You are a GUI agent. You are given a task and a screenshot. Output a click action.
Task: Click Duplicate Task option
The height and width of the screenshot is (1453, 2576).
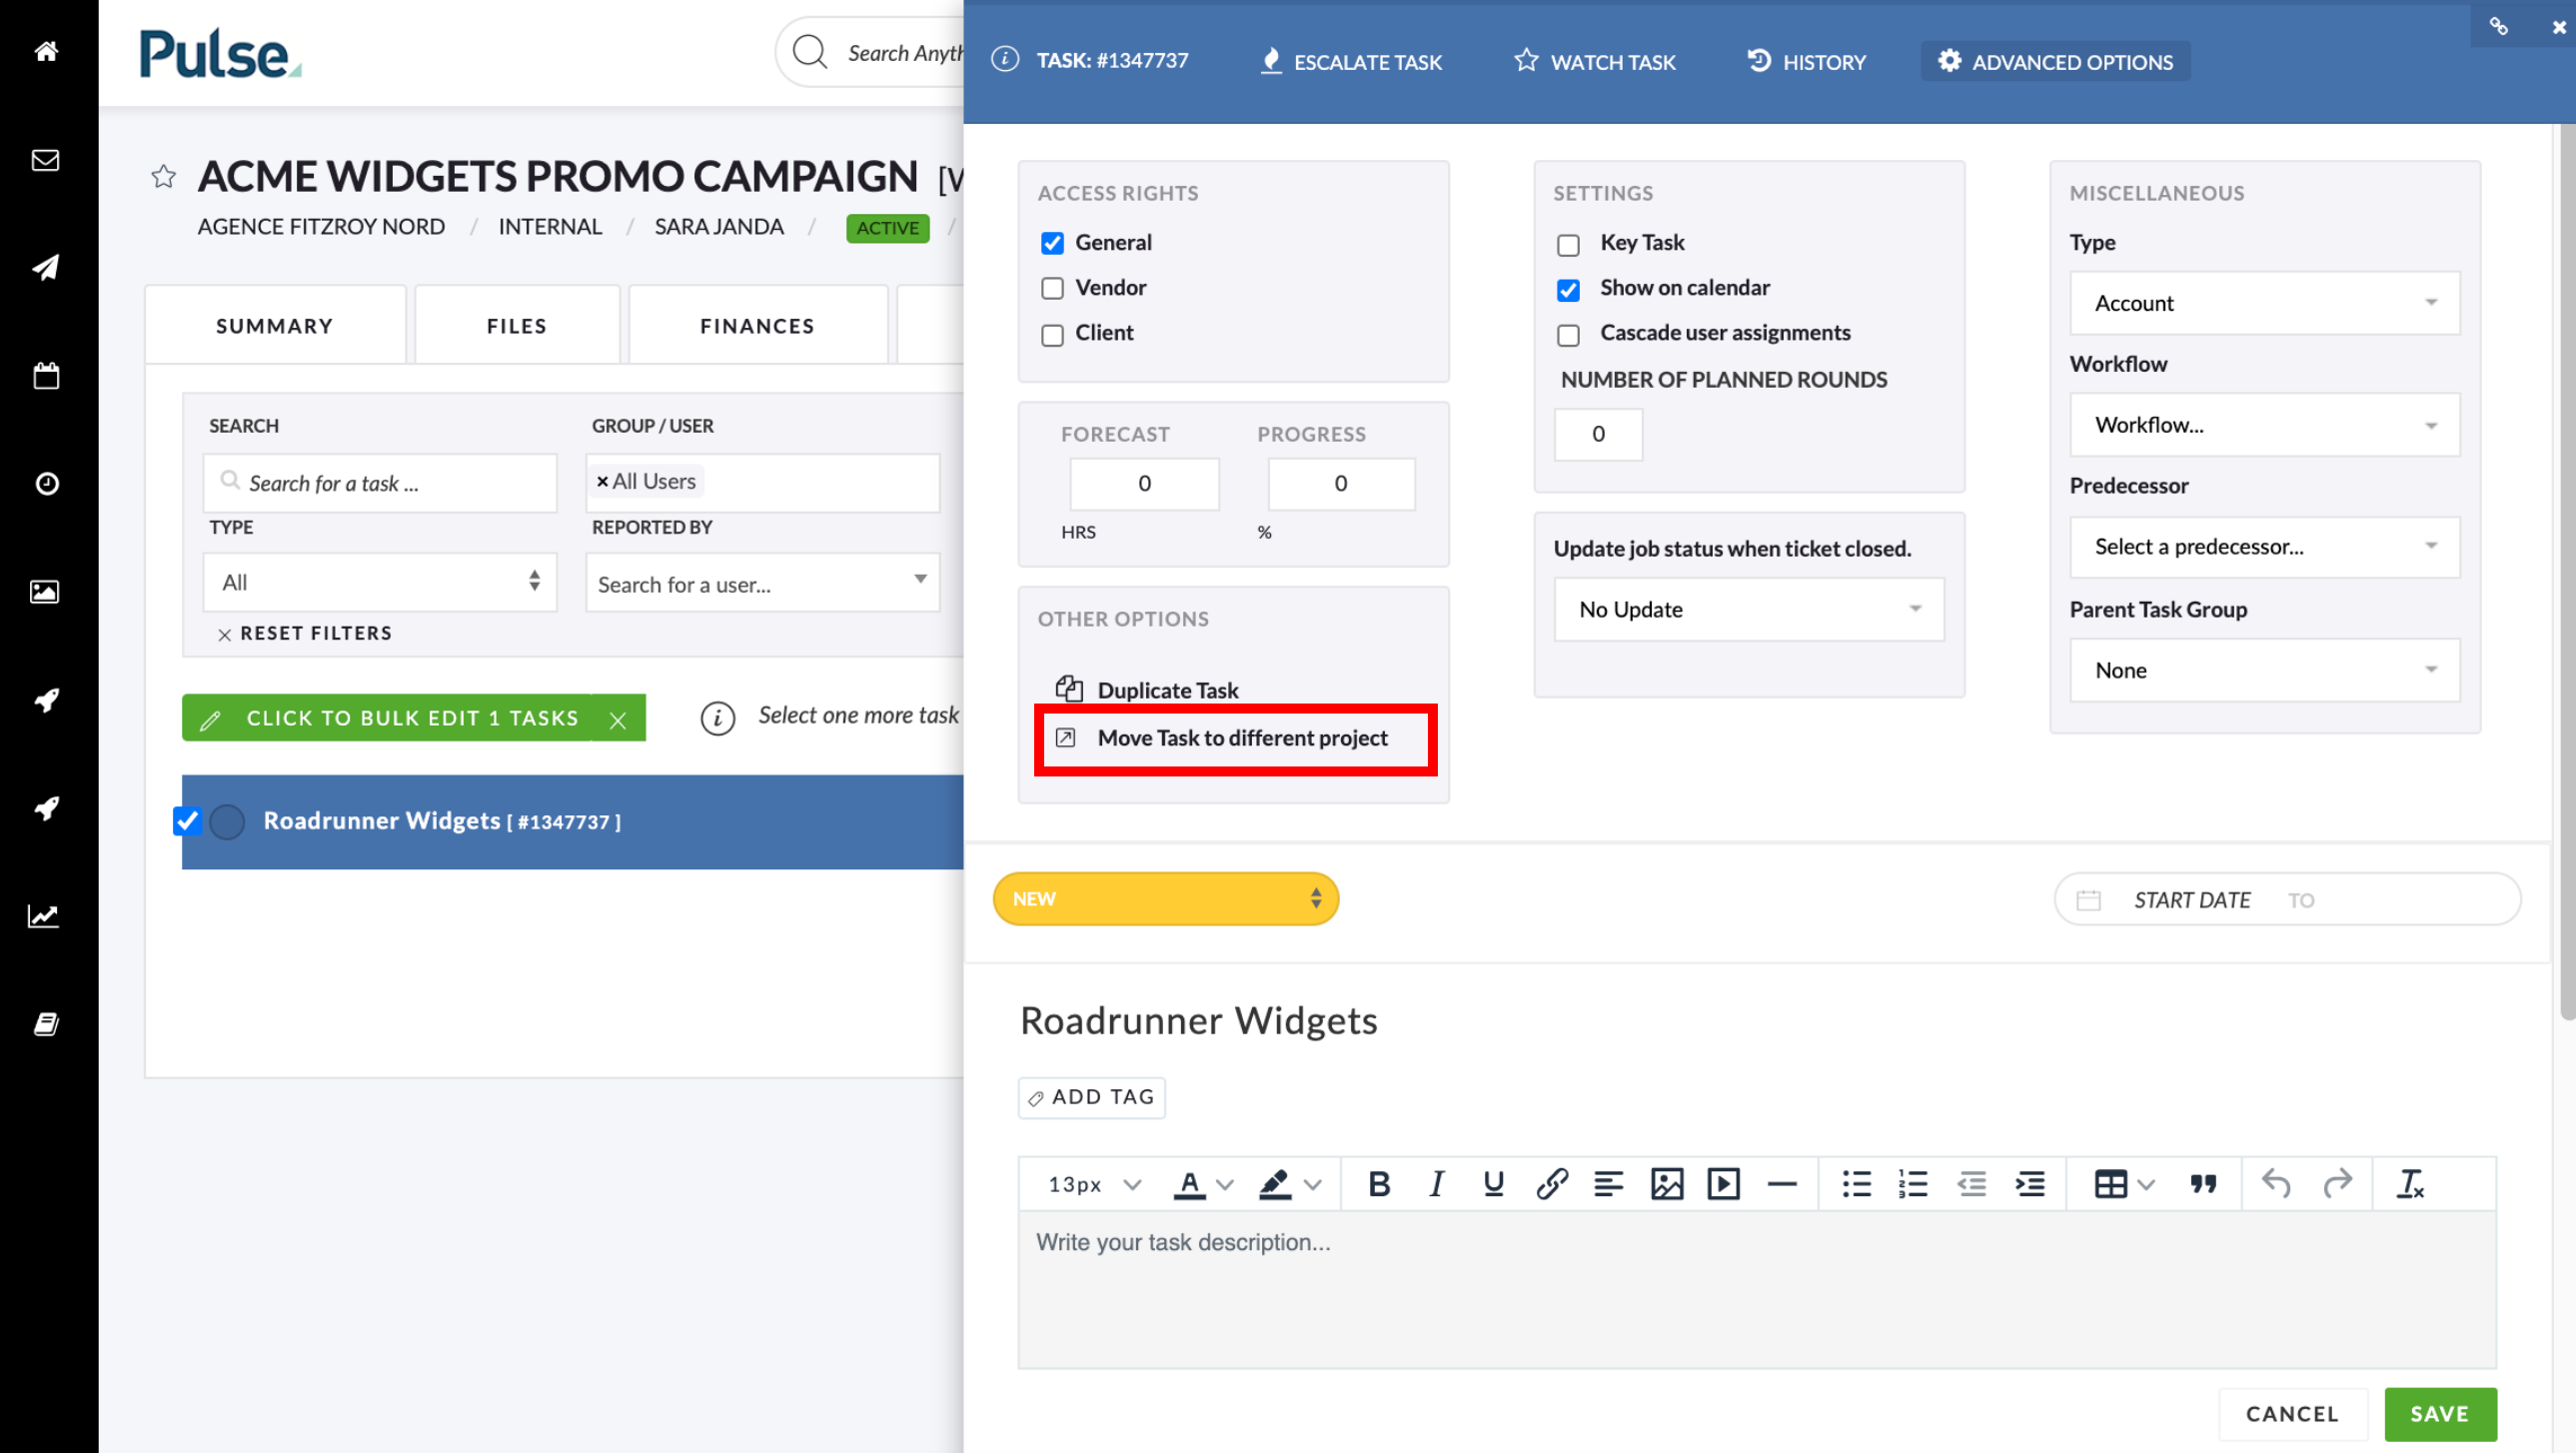coord(1147,689)
